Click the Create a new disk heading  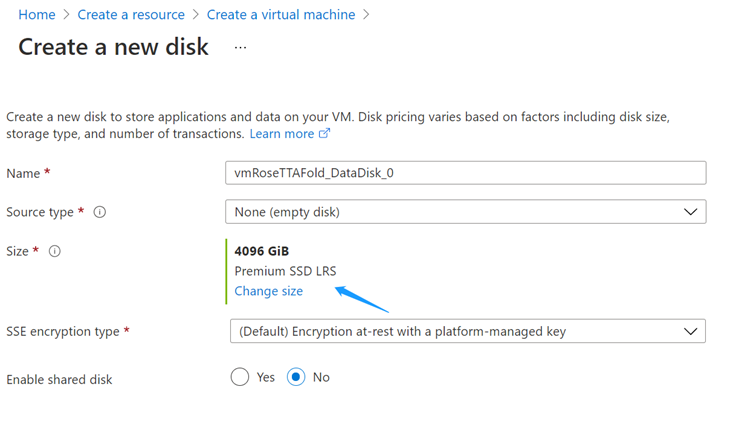pyautogui.click(x=113, y=47)
